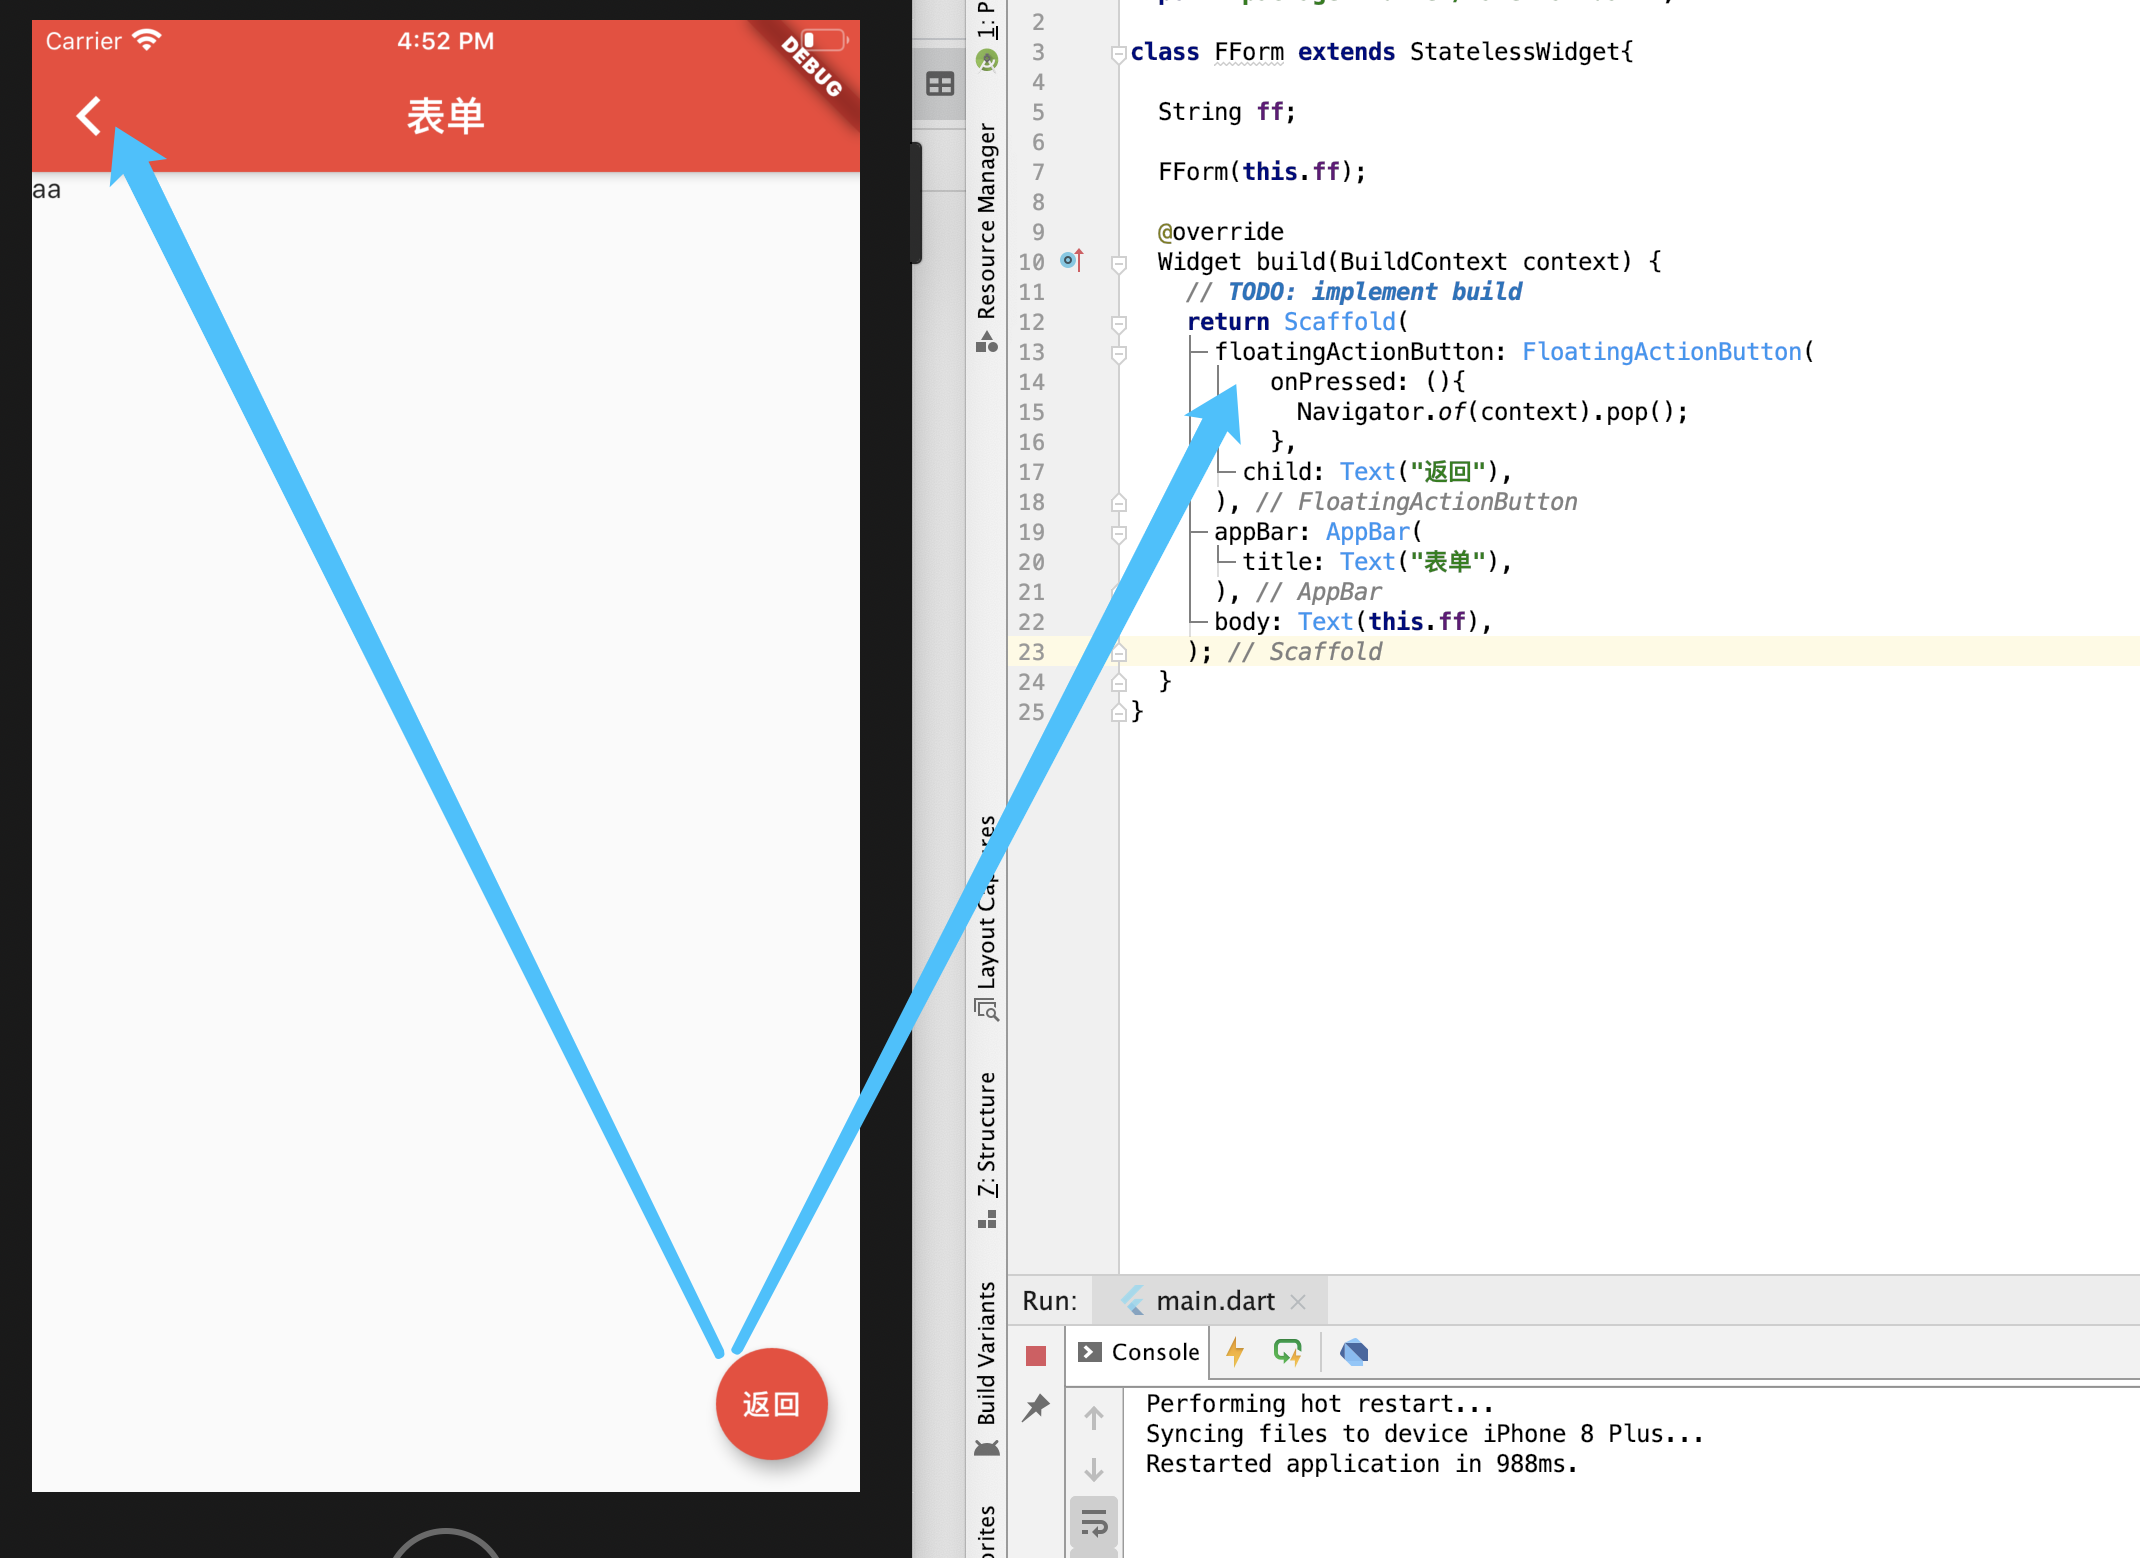Click the hot reload lightning icon

1235,1352
